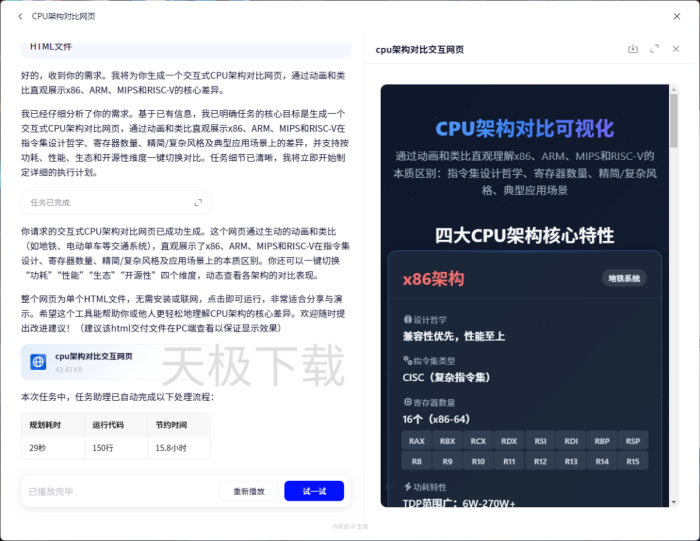Click the x86架构 card heading
The width and height of the screenshot is (700, 541).
tap(433, 279)
